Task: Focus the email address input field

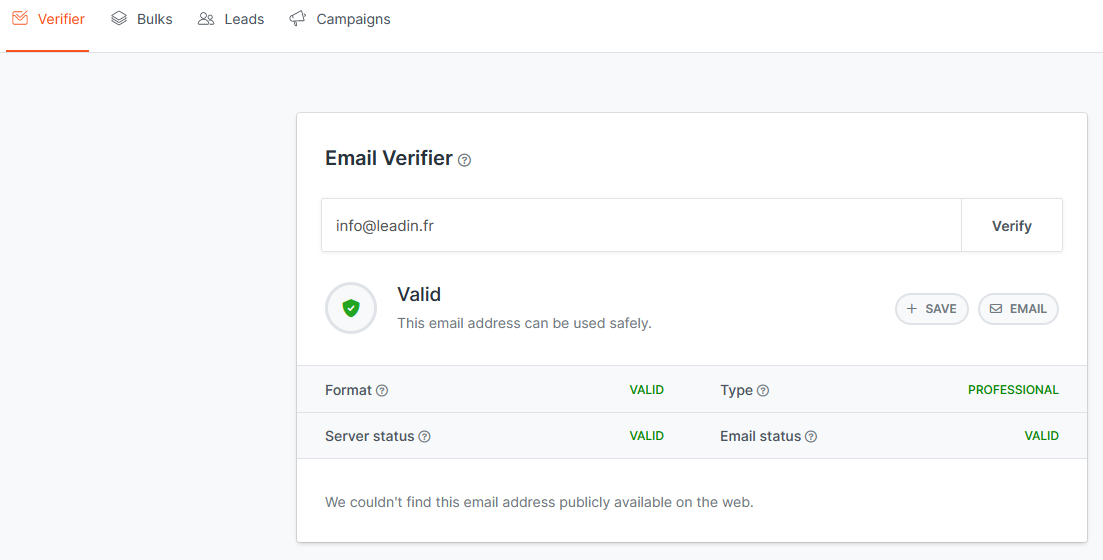Action: click(640, 226)
